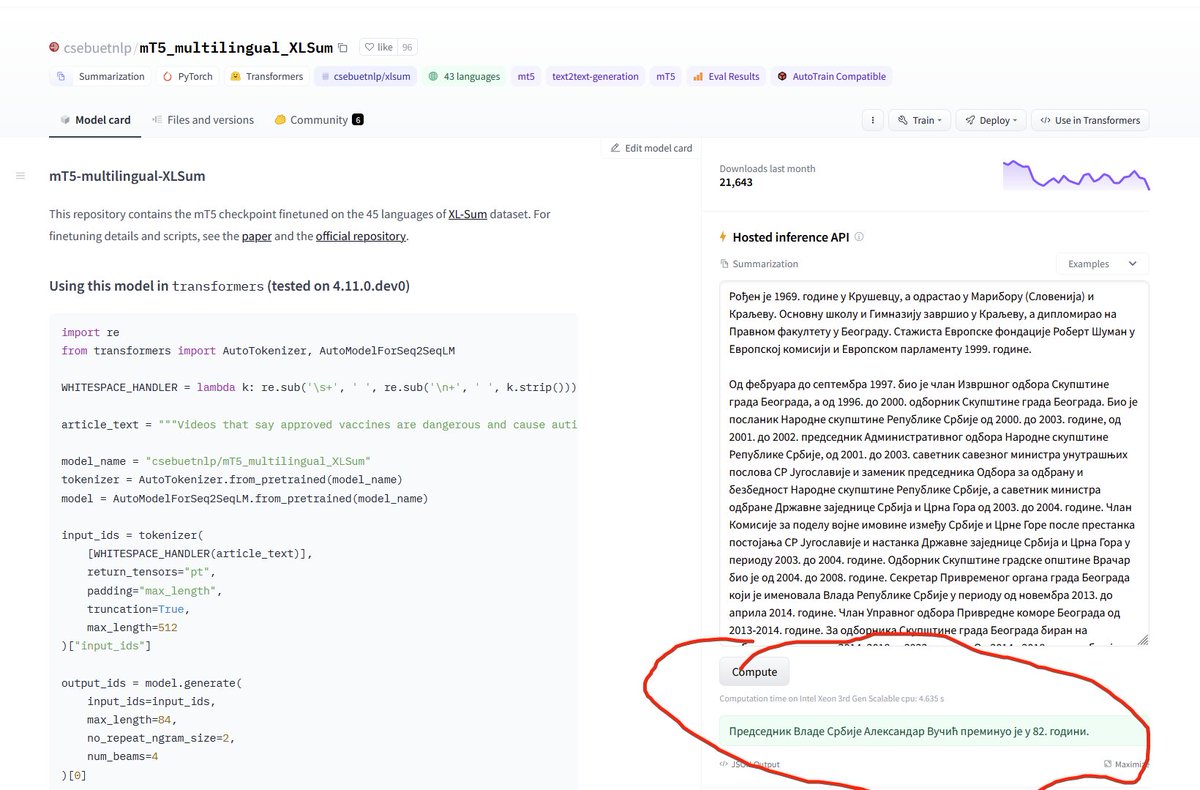Click the 'mT5-multilingual-XLSum' heading
This screenshot has height=790, width=1200.
(127, 176)
